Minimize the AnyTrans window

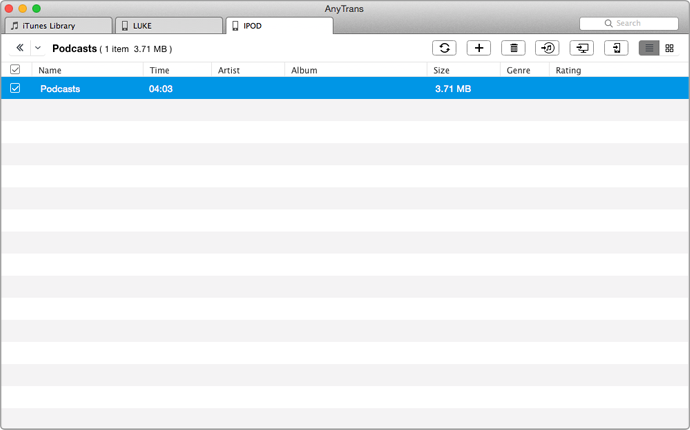point(22,8)
